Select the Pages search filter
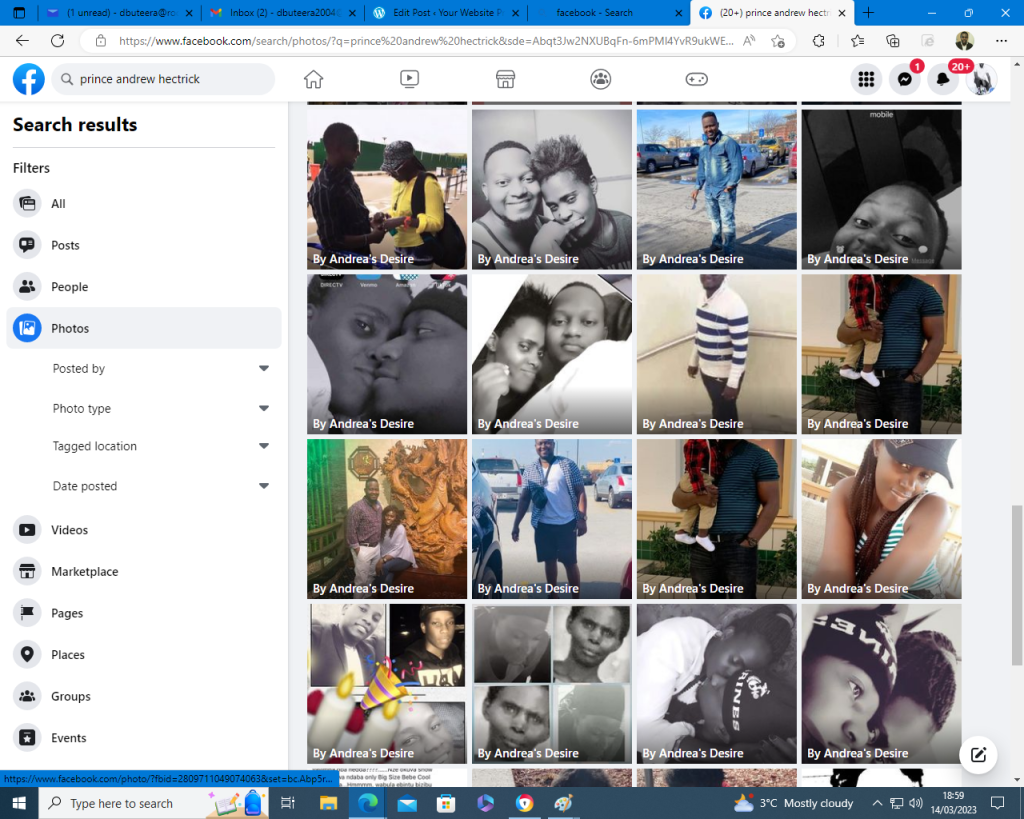Image resolution: width=1024 pixels, height=819 pixels. pos(67,613)
